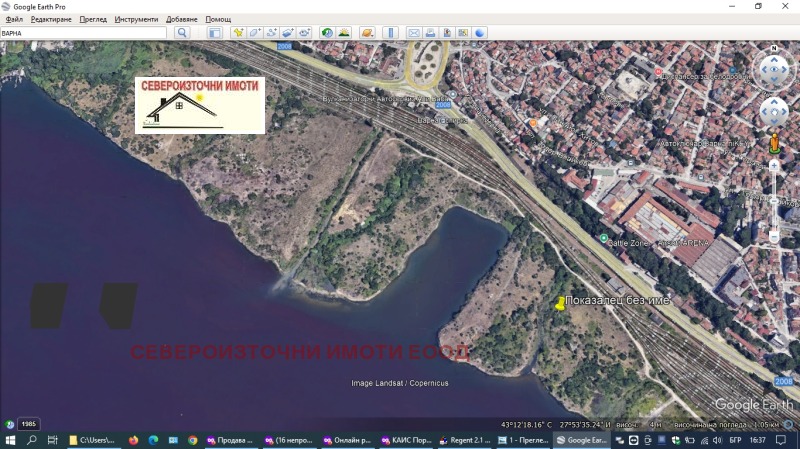Screen dimensions: 800x449
Task: Click move-left arrow on the hand joystick
Action: [x=765, y=112]
